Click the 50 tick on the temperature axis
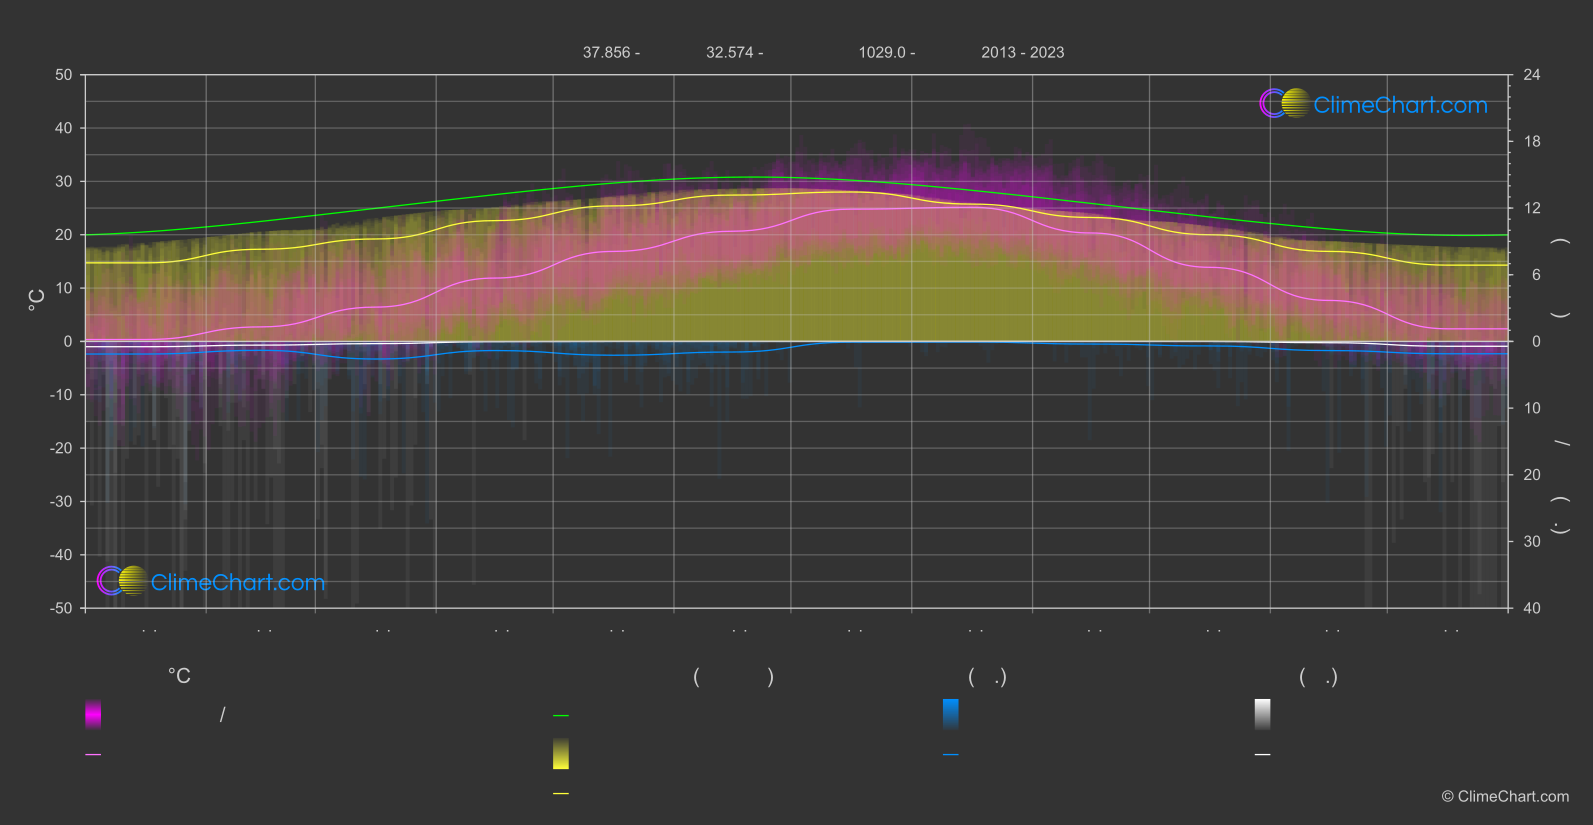The width and height of the screenshot is (1593, 825). [64, 75]
